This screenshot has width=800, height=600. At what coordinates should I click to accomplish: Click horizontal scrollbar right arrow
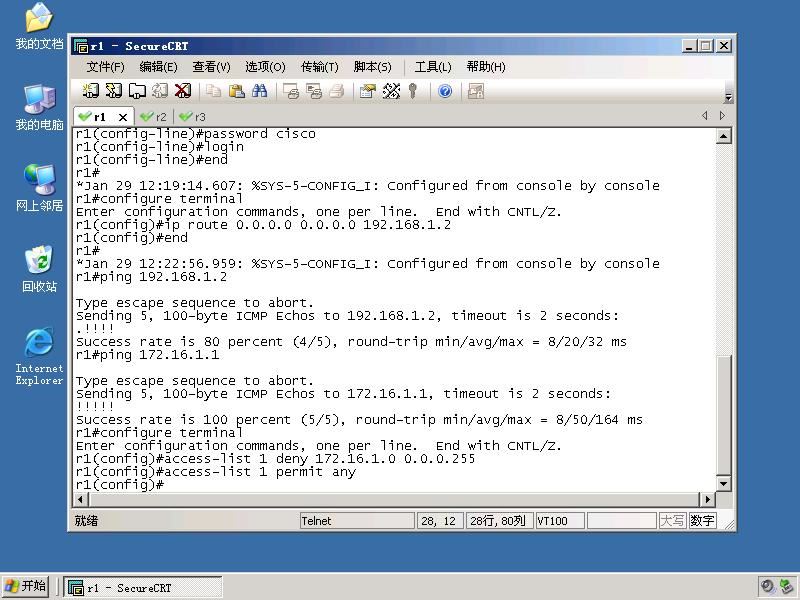[x=707, y=499]
